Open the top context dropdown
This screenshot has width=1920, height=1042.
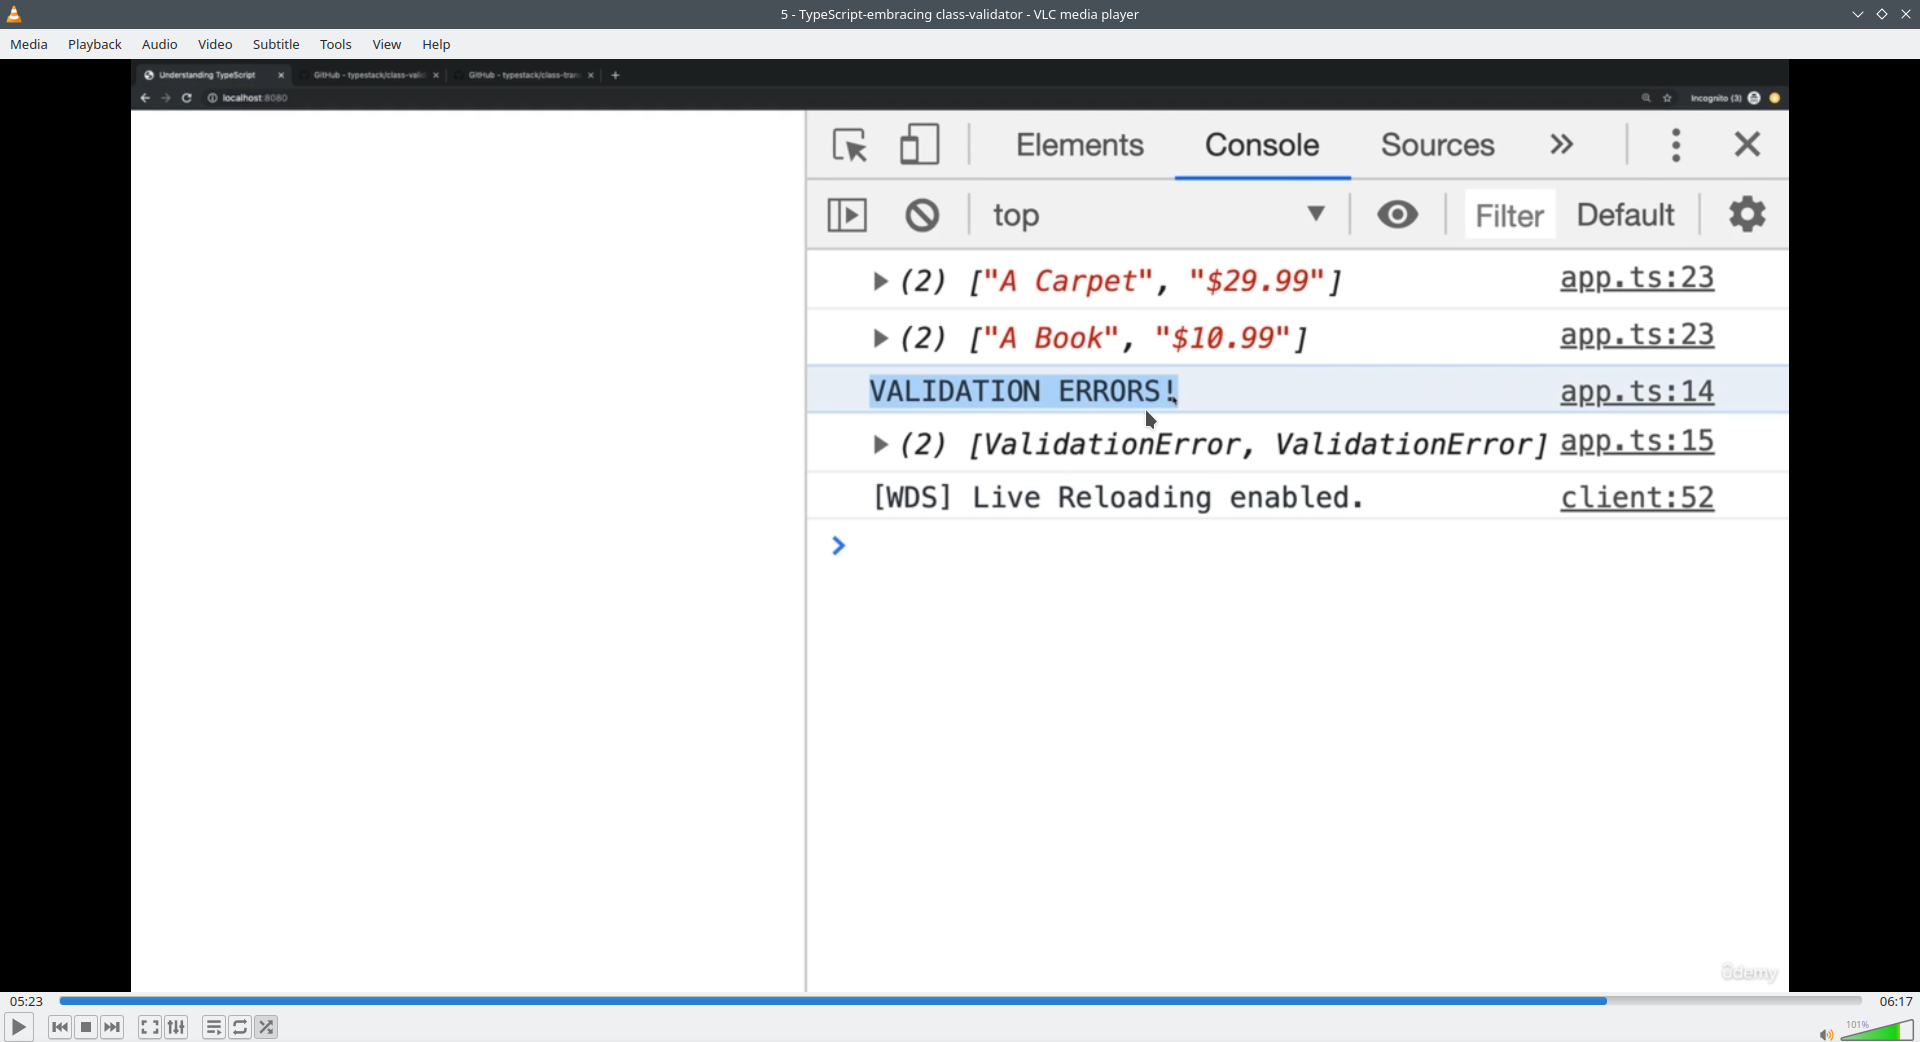click(x=1160, y=215)
